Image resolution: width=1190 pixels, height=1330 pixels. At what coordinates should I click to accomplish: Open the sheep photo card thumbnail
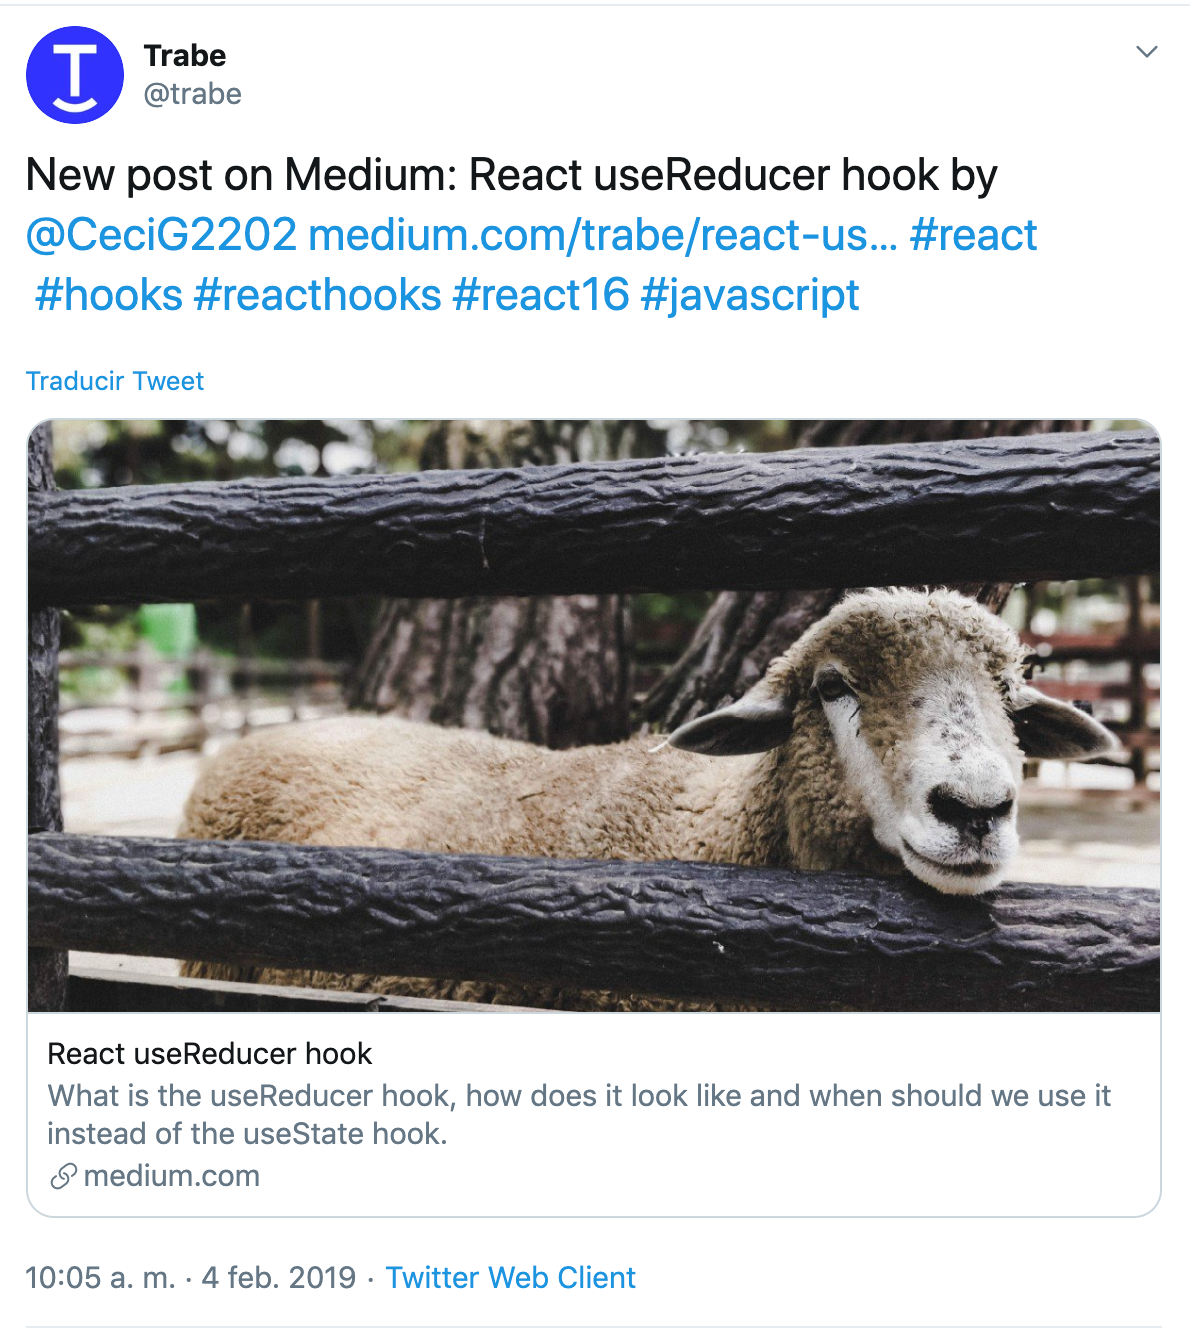point(594,716)
